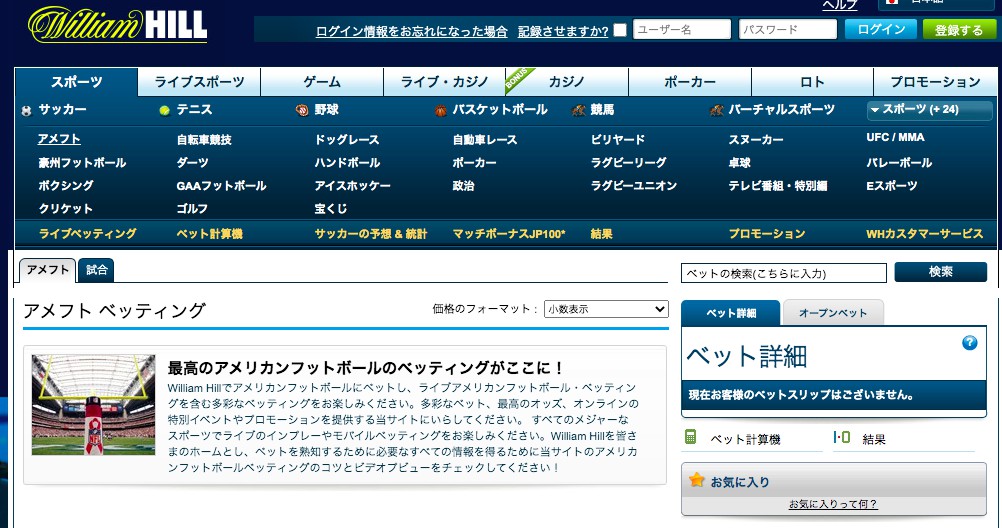Click the baseball icon next to 野球
This screenshot has width=1002, height=528.
(x=302, y=111)
